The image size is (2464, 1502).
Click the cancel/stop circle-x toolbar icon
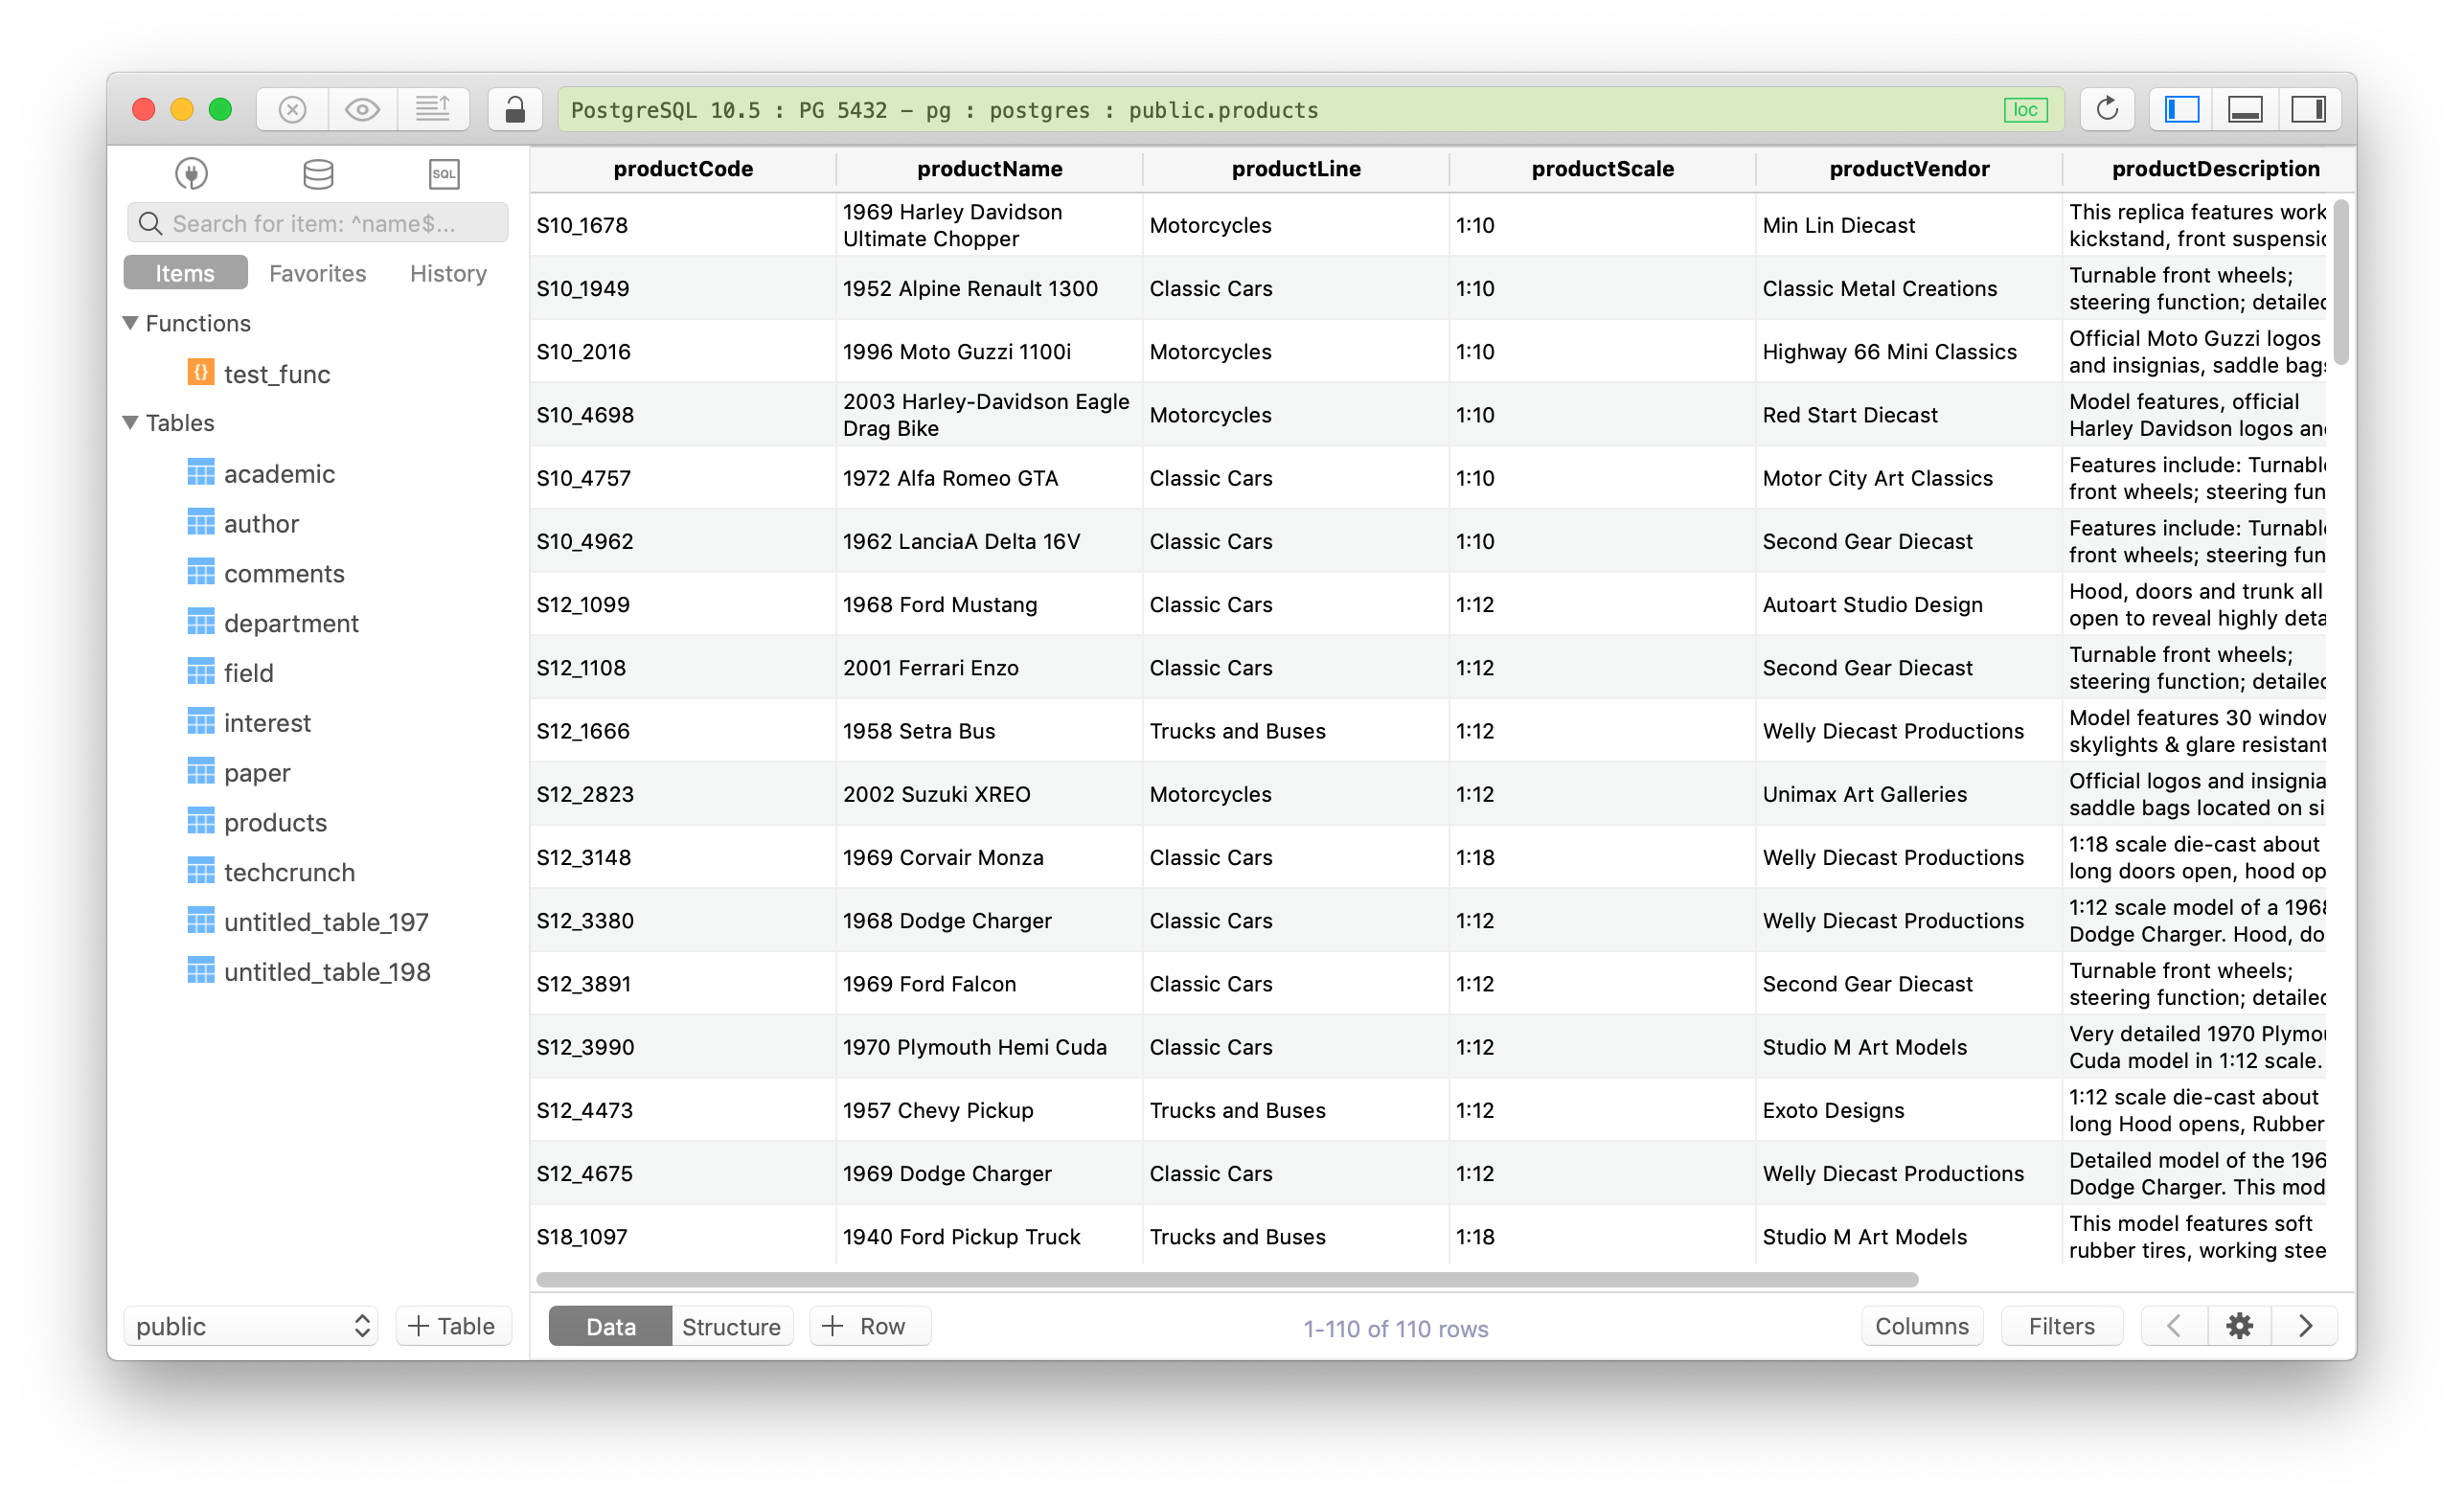292,109
